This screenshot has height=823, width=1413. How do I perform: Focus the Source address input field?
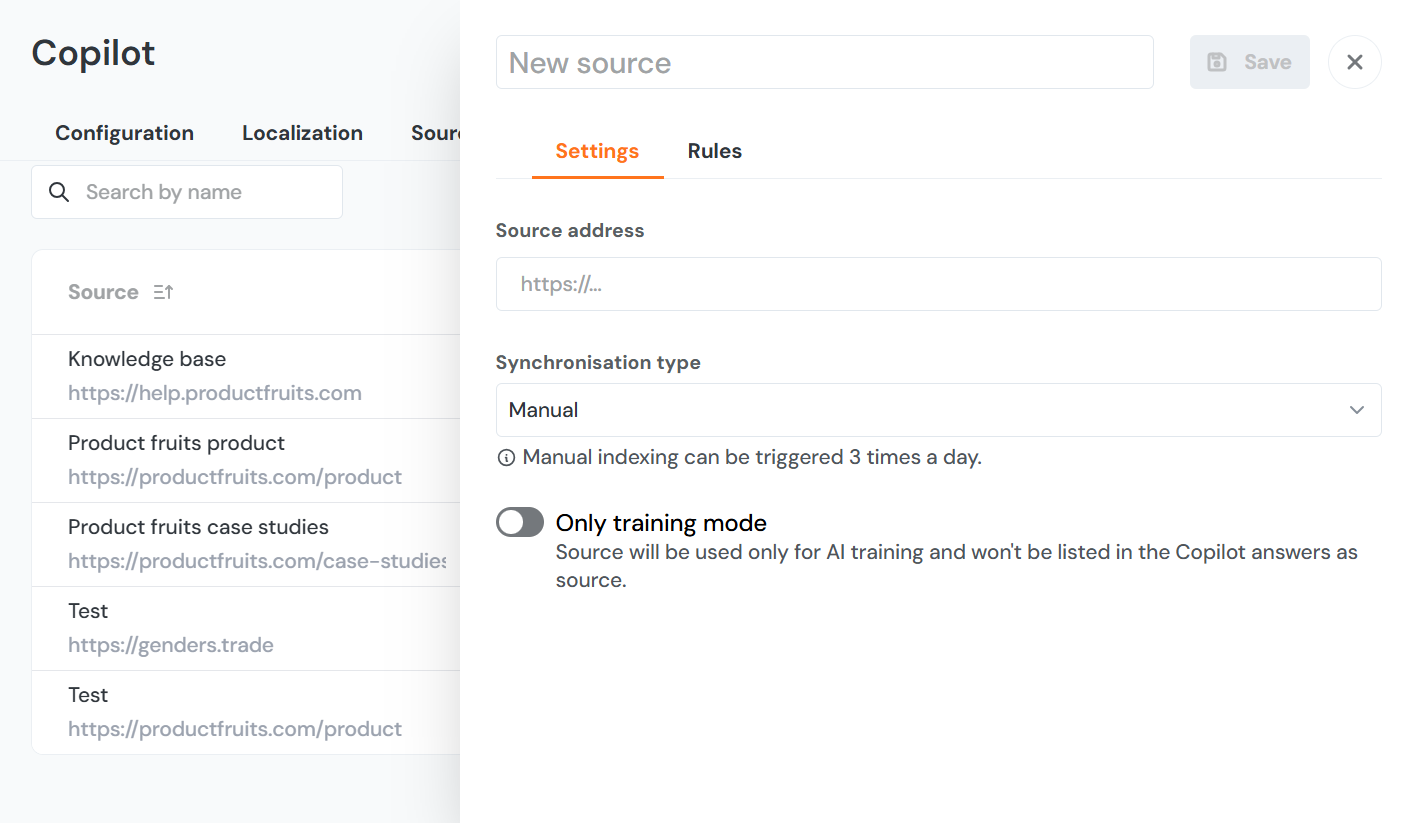937,284
